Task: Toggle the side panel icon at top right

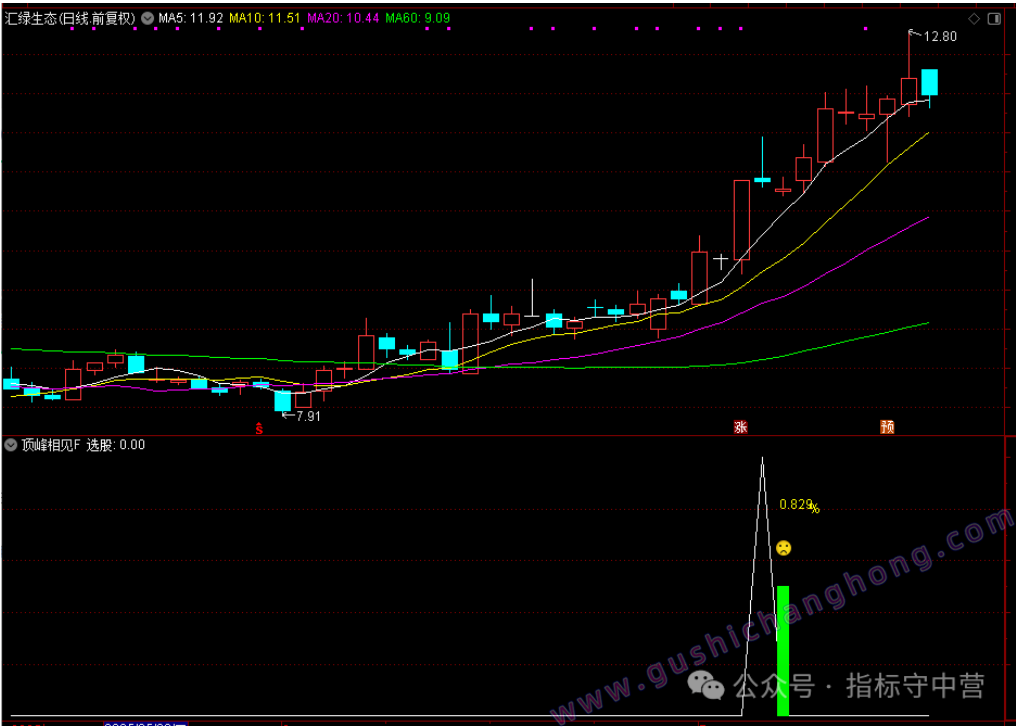Action: tap(994, 19)
